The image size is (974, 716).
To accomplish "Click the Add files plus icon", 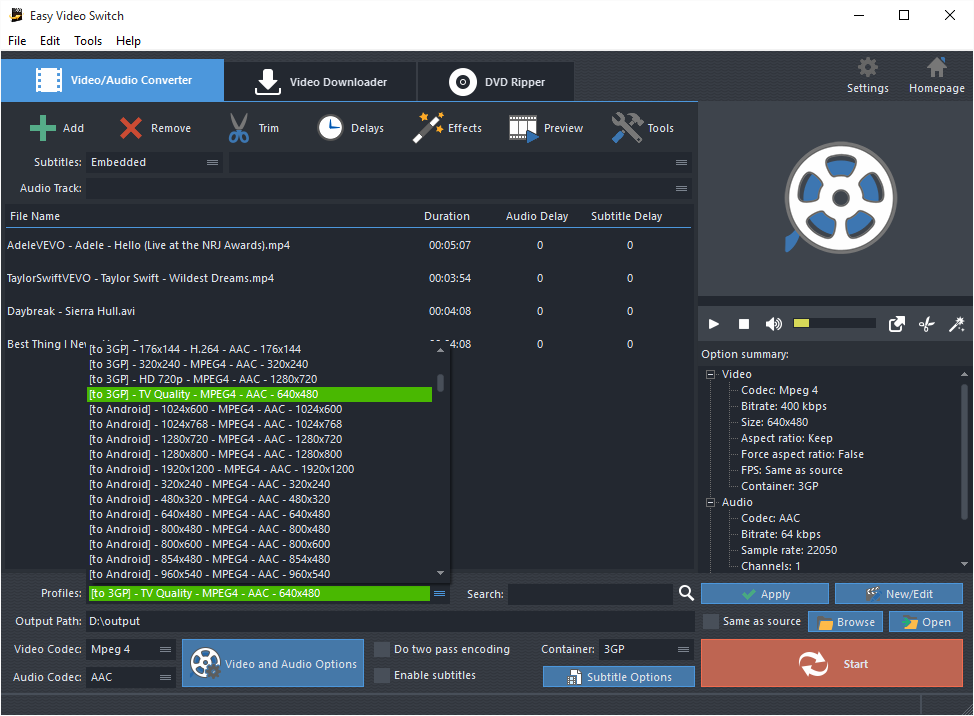I will 43,128.
